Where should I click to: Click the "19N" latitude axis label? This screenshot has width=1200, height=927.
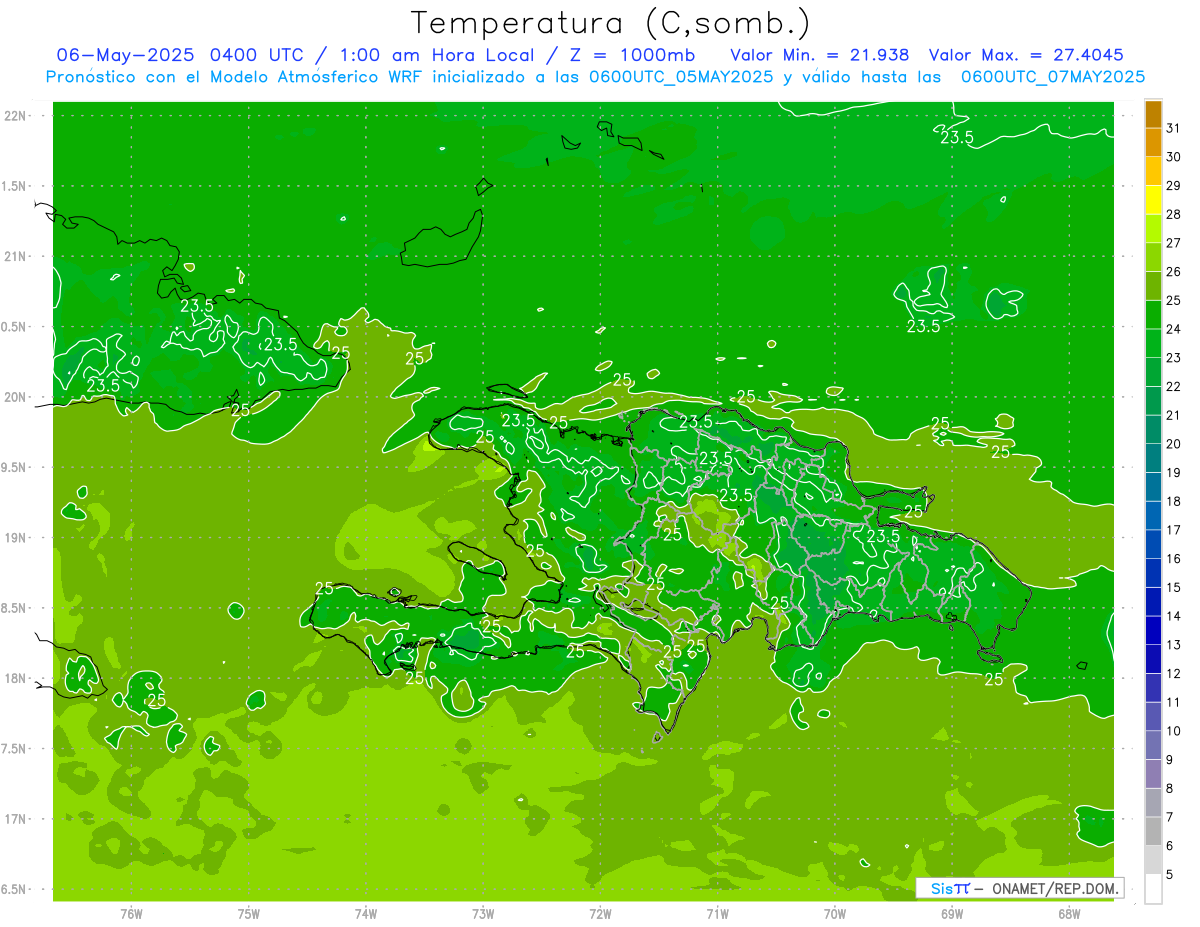17,537
